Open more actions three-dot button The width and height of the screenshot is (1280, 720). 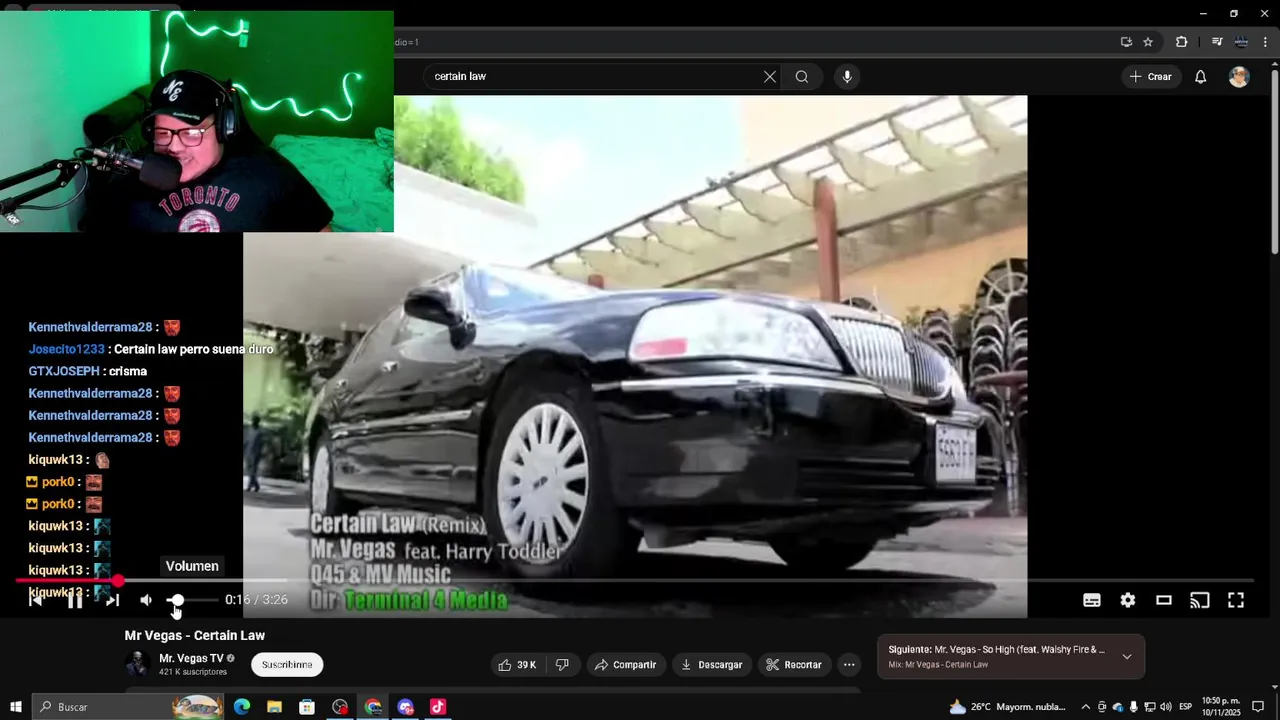(849, 665)
